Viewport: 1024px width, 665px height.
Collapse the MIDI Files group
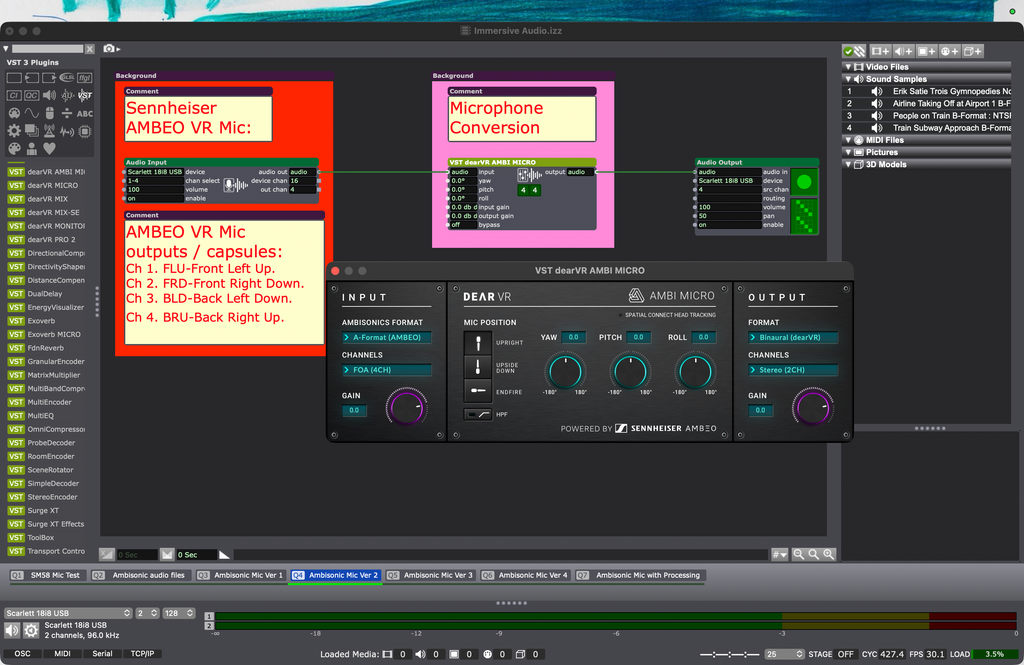tap(848, 140)
